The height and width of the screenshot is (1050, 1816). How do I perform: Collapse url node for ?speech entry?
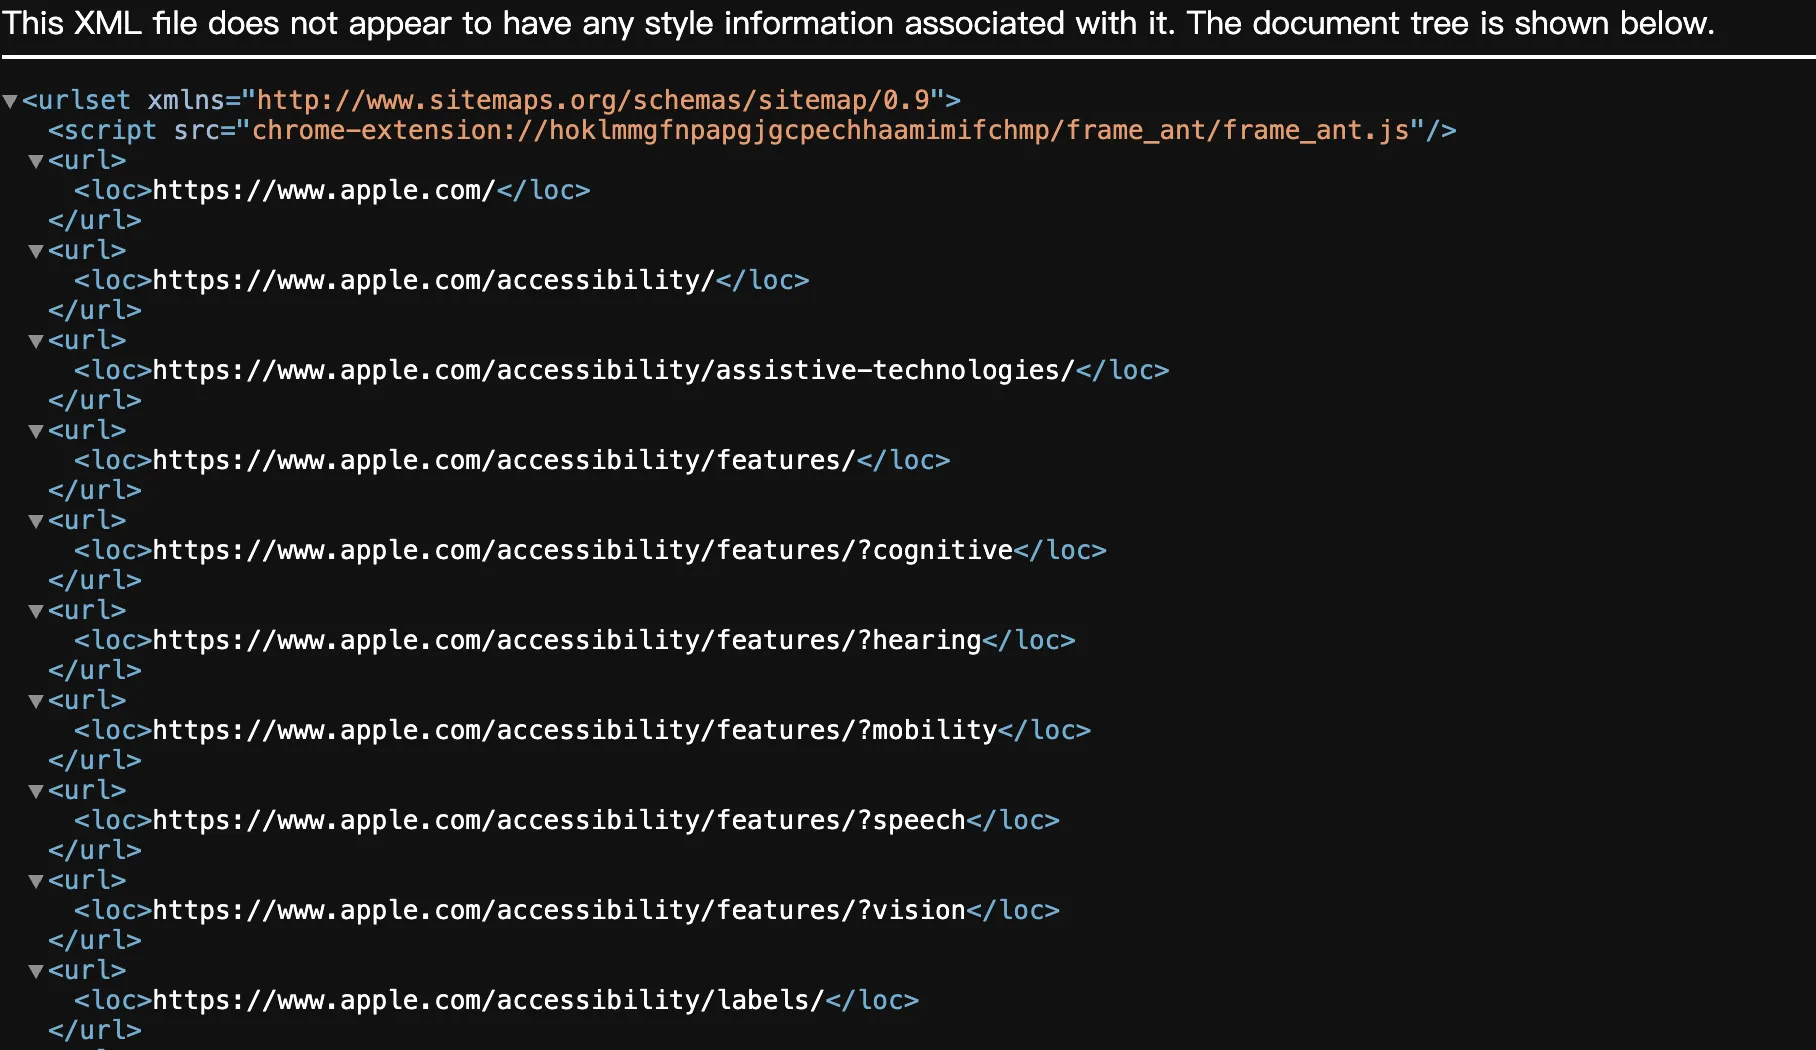click(x=36, y=791)
